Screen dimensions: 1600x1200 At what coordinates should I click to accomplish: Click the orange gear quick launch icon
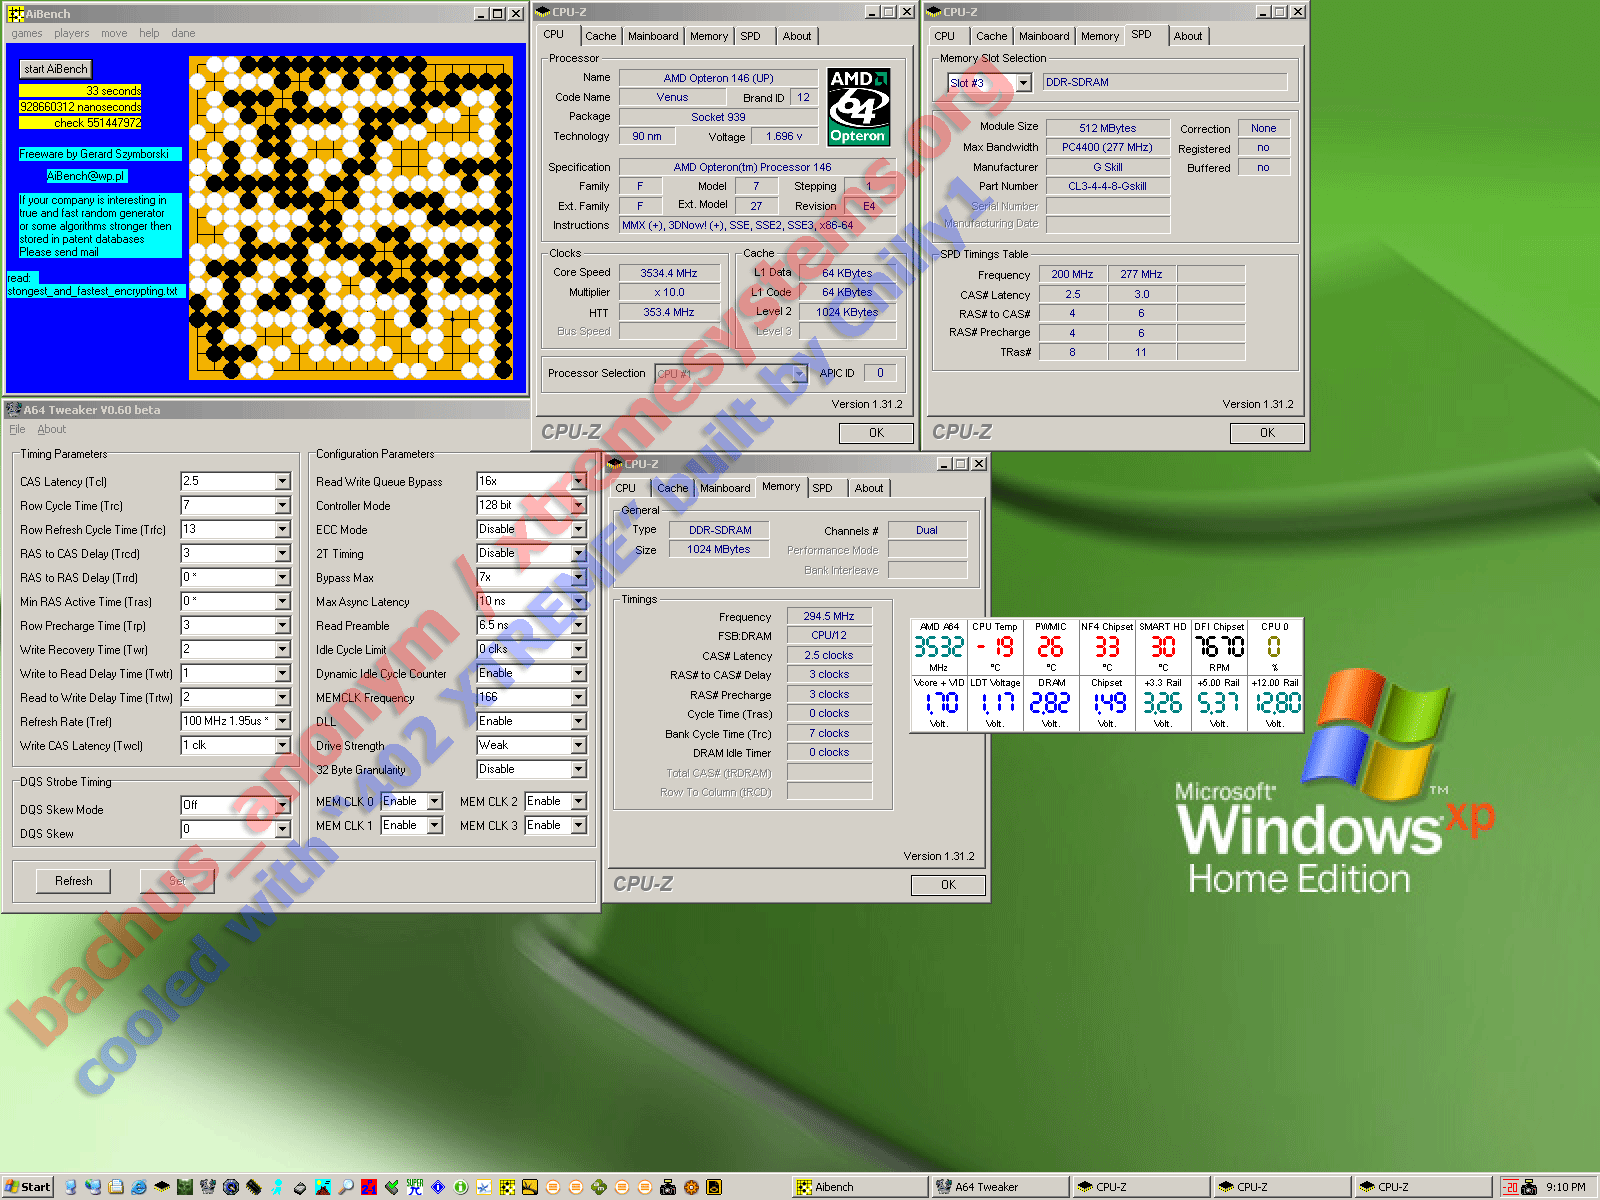click(690, 1187)
